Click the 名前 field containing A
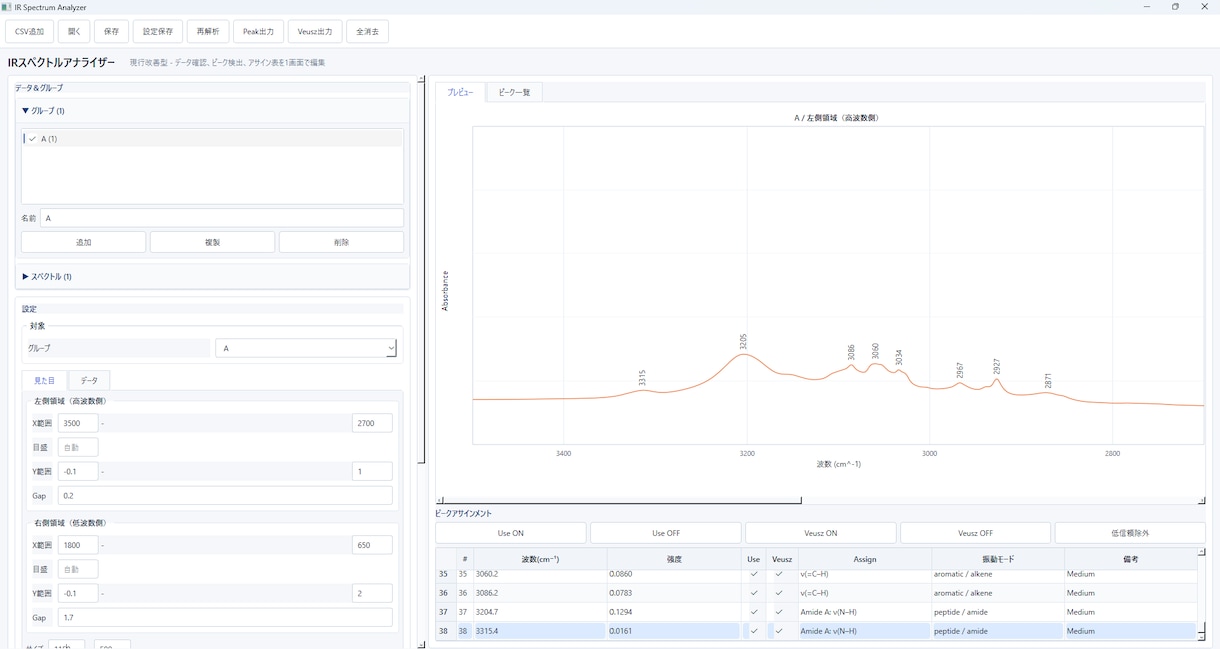 coord(222,218)
